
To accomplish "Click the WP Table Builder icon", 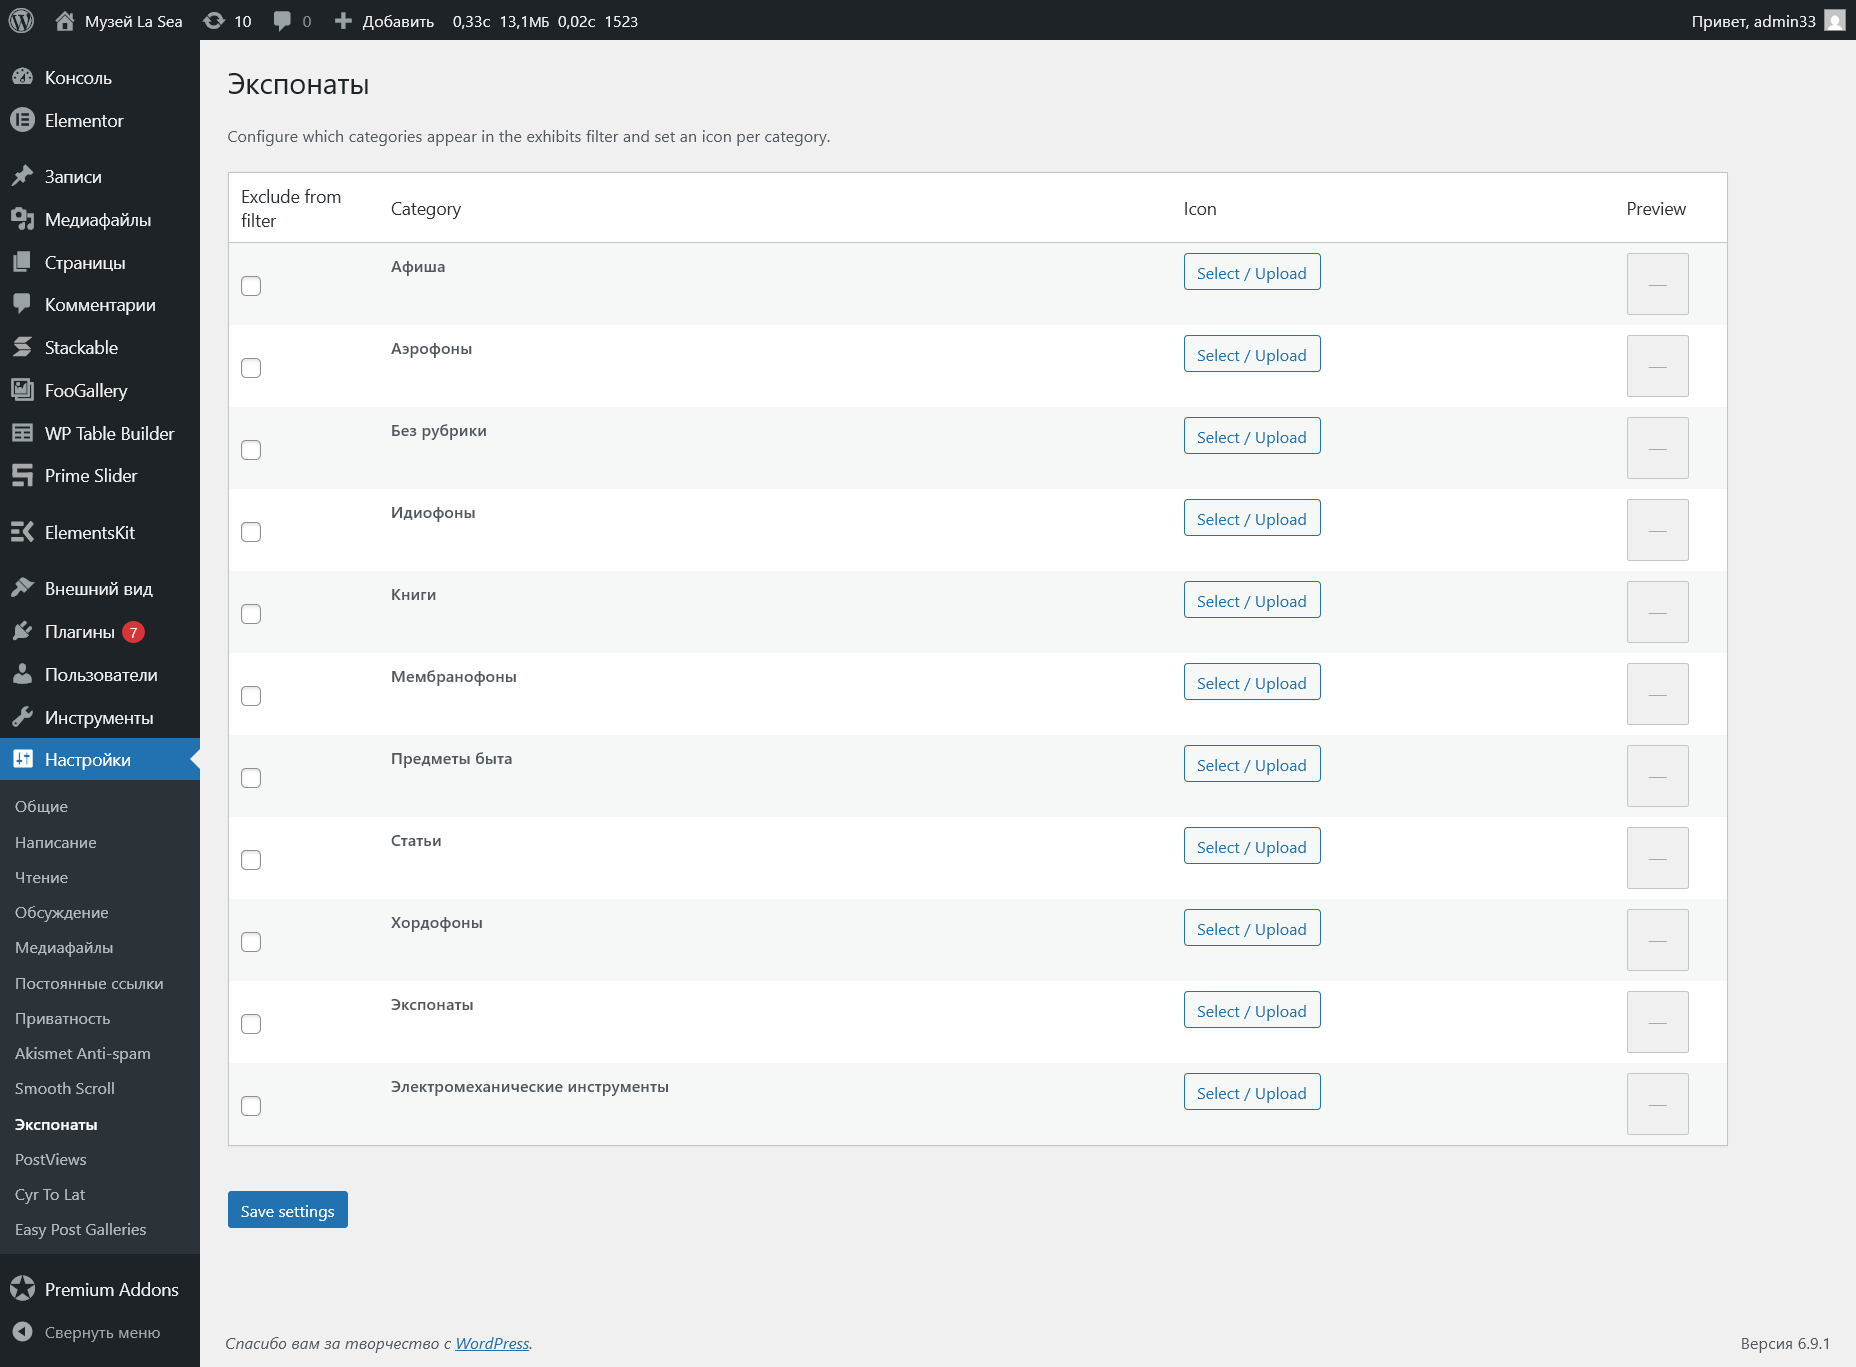I will (x=22, y=433).
